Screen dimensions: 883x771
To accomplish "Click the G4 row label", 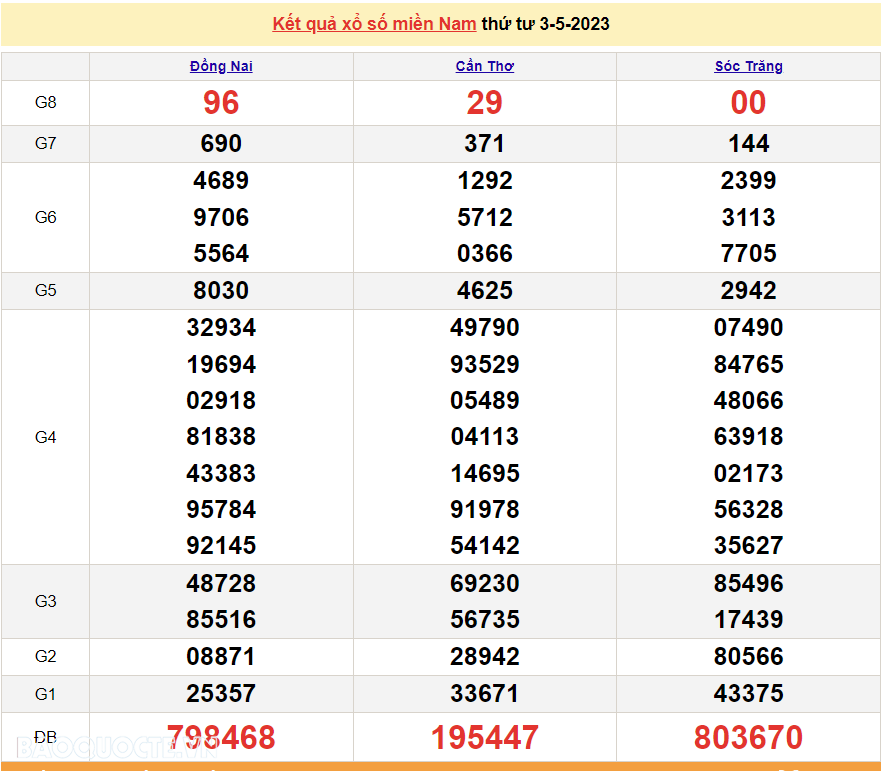I will pyautogui.click(x=46, y=437).
